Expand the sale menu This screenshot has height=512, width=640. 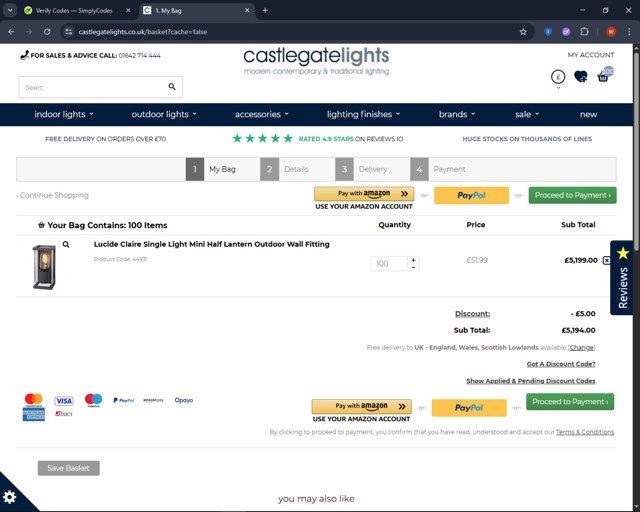pos(527,114)
